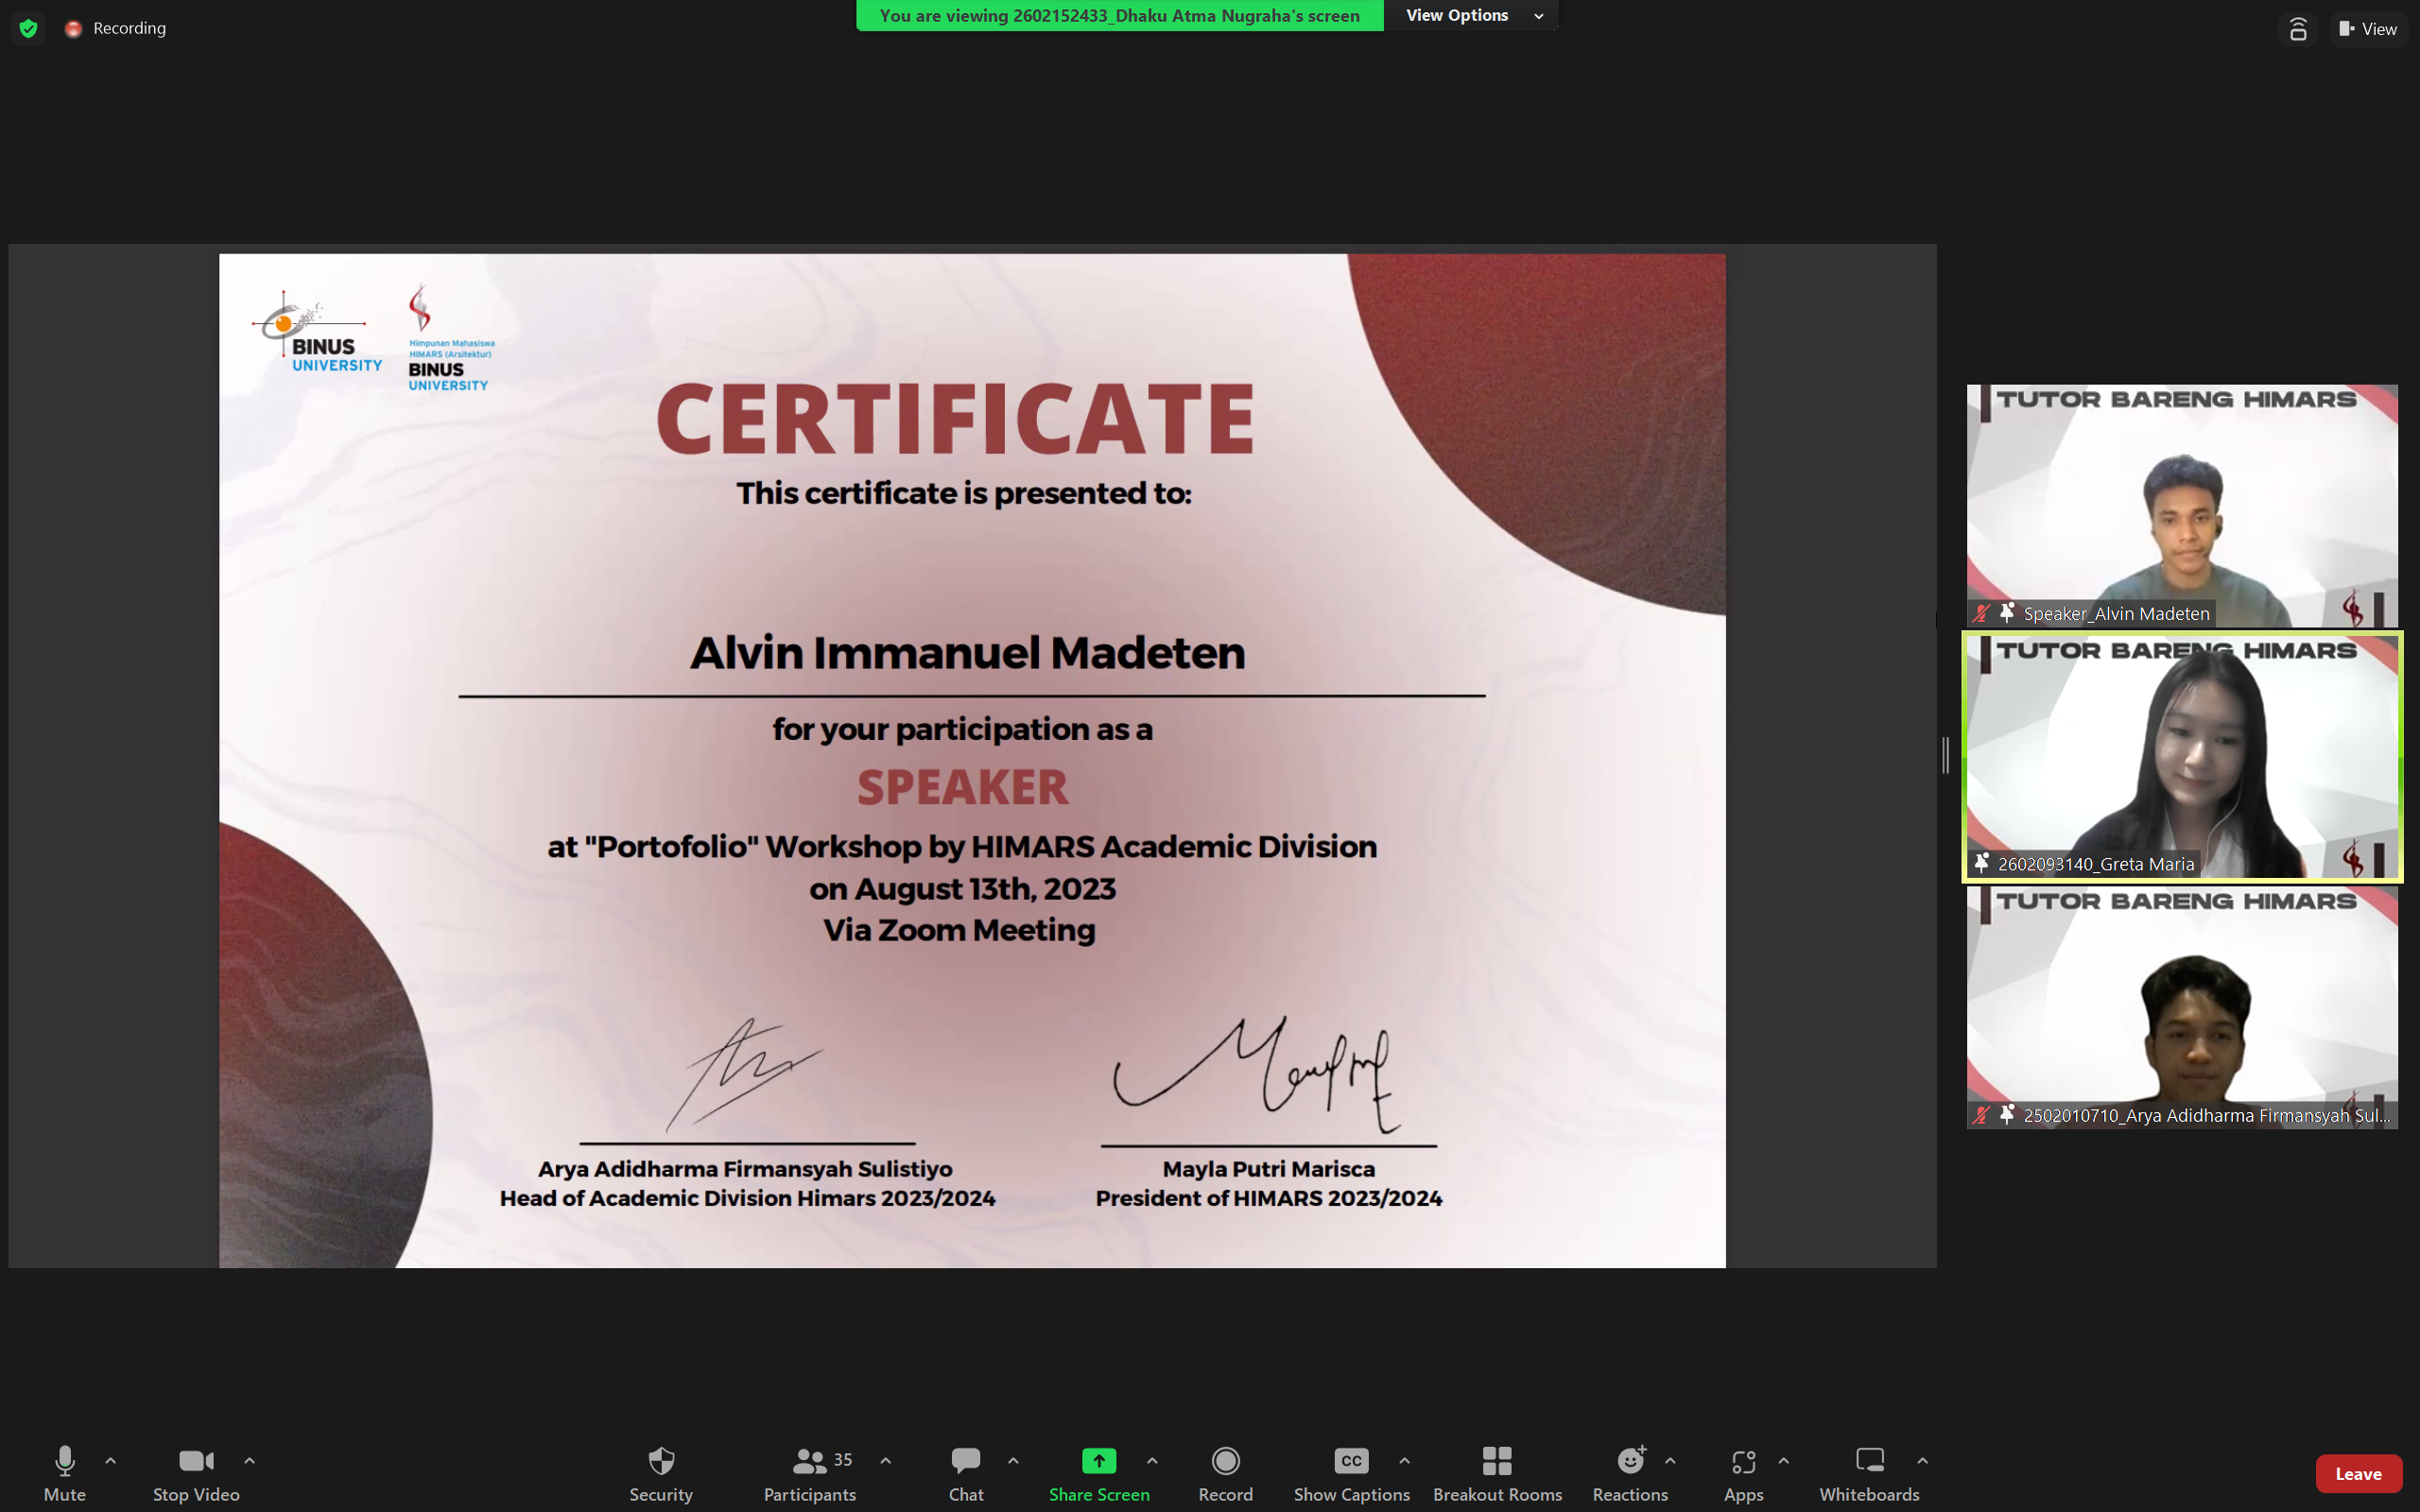Expand Reactions options arrow
The height and width of the screenshot is (1512, 2420).
1671,1461
